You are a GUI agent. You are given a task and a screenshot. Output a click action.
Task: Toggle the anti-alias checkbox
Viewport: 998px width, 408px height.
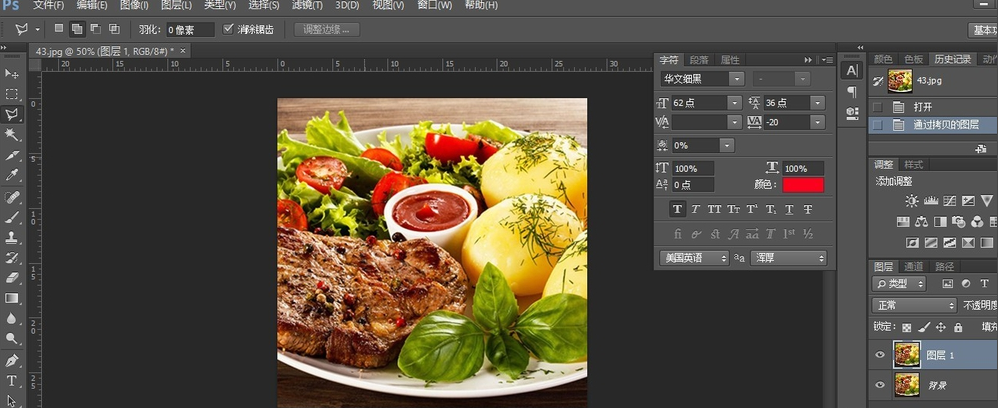click(x=228, y=29)
